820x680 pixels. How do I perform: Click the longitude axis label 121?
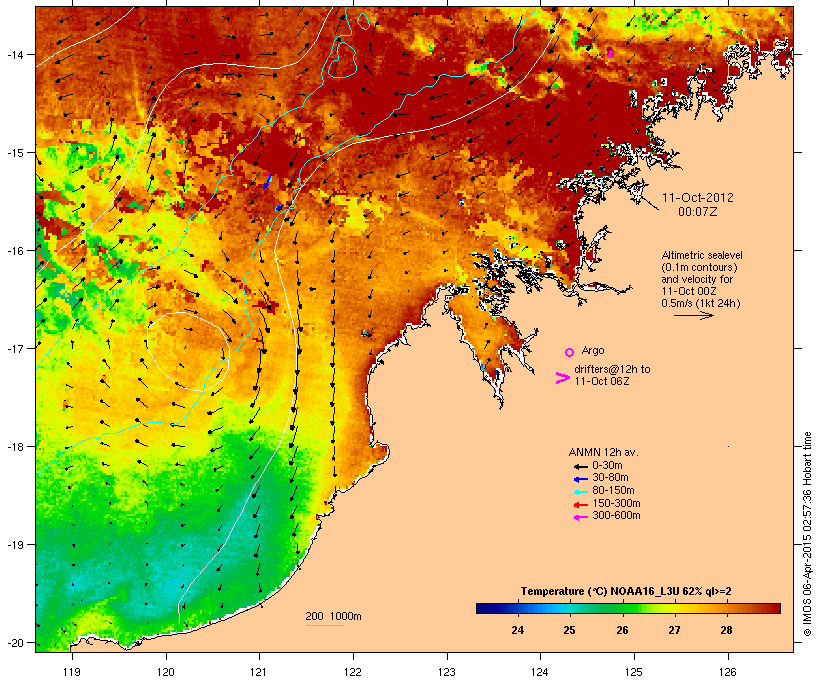pos(259,672)
